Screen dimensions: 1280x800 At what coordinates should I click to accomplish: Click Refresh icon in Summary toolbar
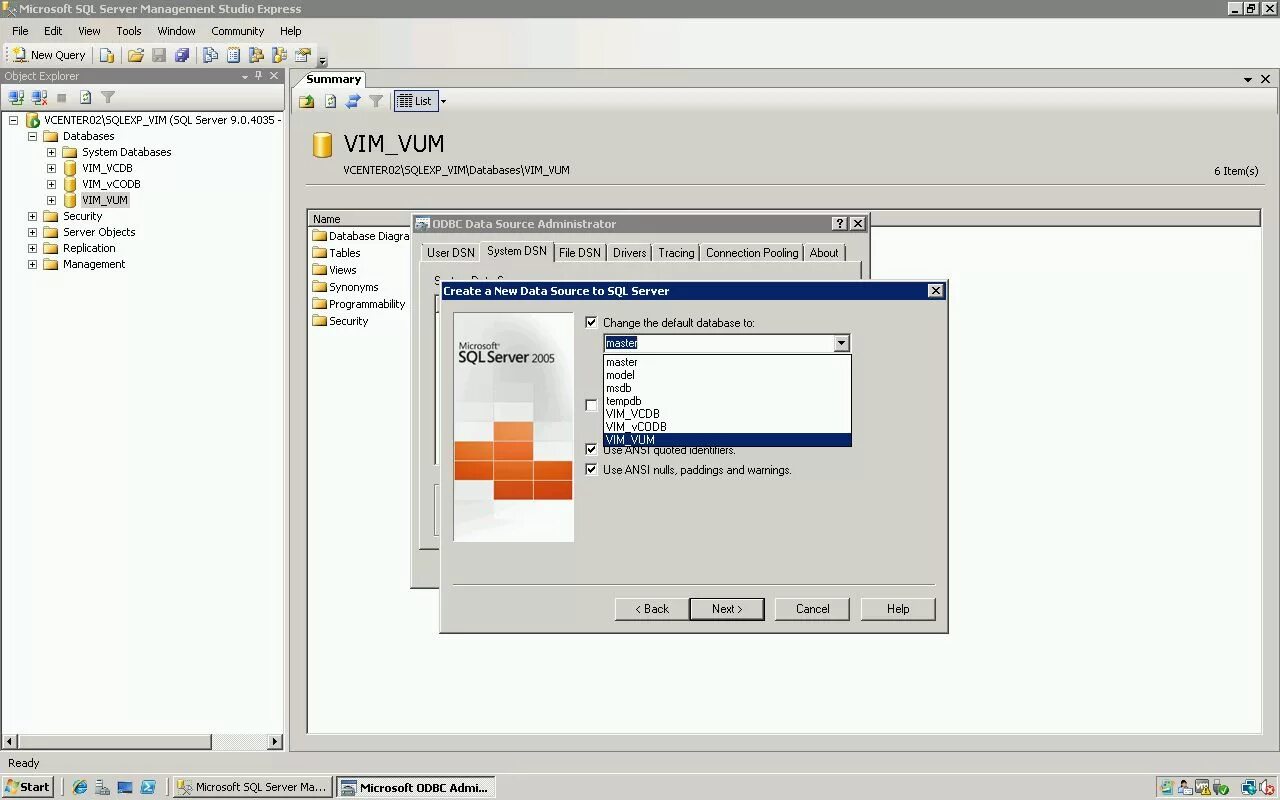(x=330, y=101)
